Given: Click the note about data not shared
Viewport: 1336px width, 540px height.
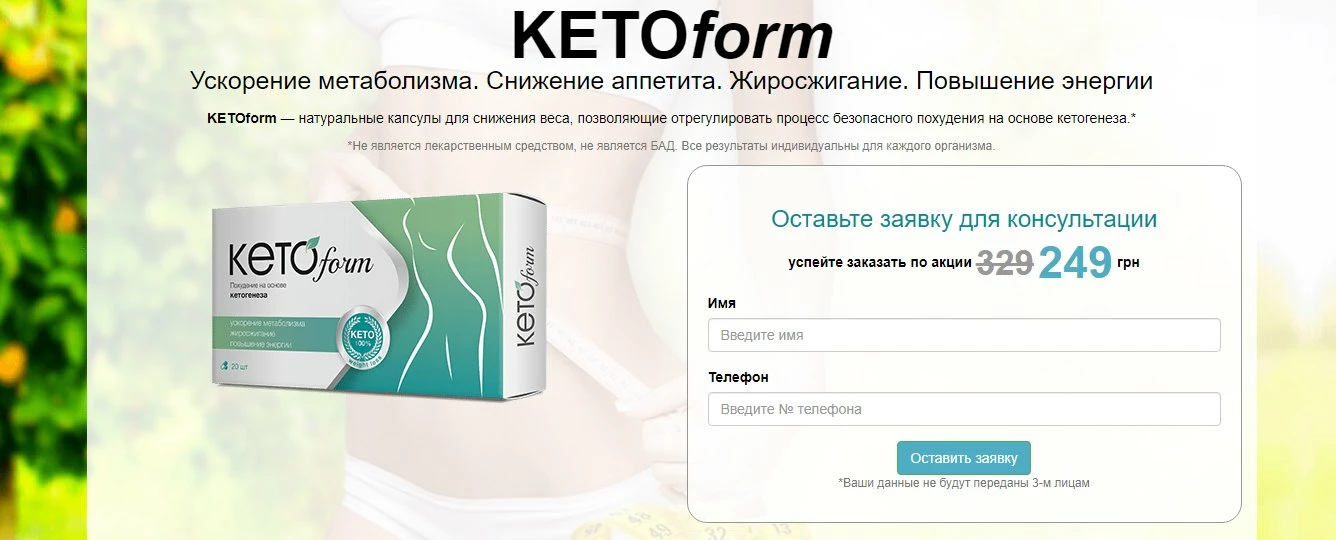Looking at the screenshot, I should point(964,483).
